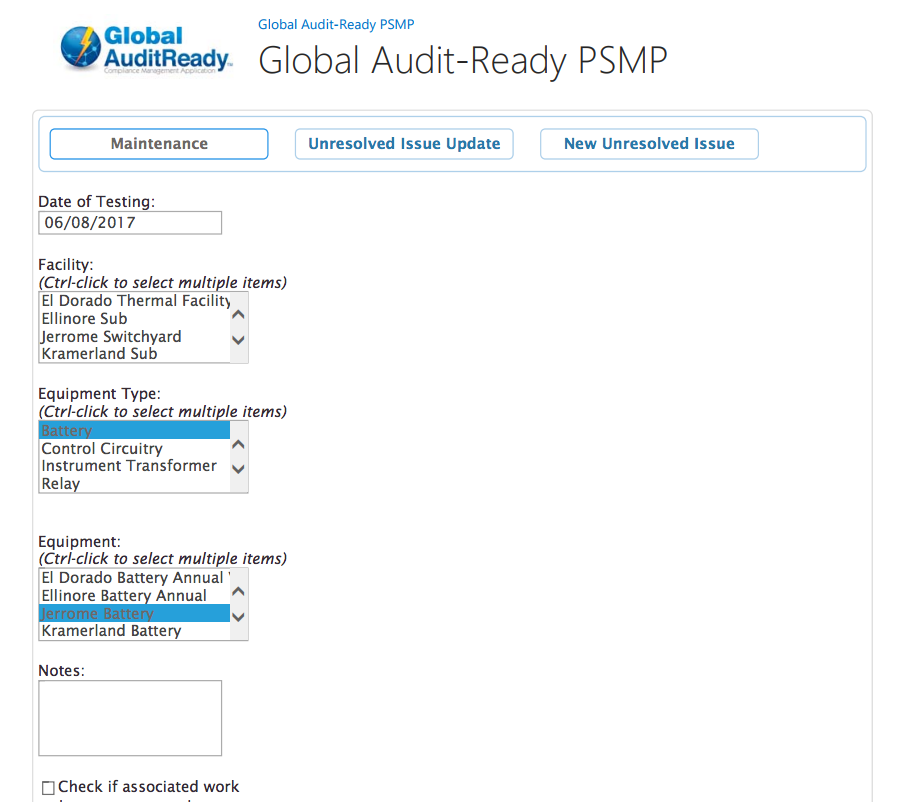This screenshot has width=904, height=802.
Task: Select Ellinore Battery Annual equipment
Action: pyautogui.click(x=135, y=596)
